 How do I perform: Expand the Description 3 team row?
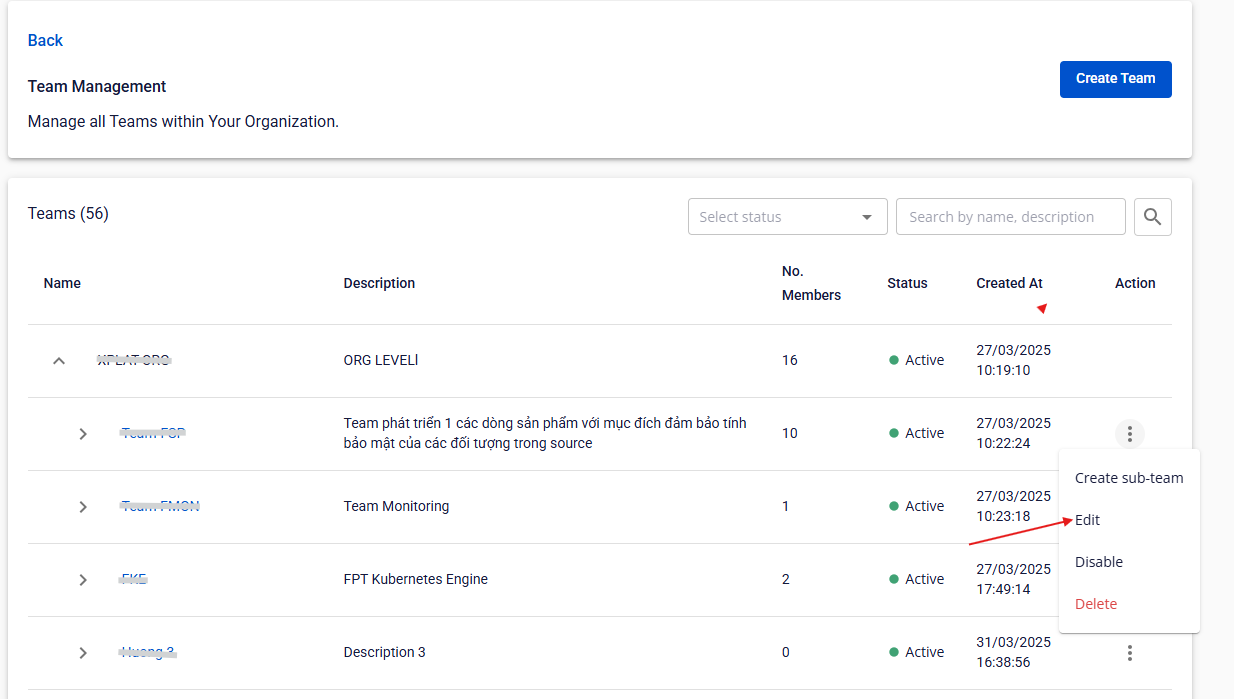coord(83,653)
